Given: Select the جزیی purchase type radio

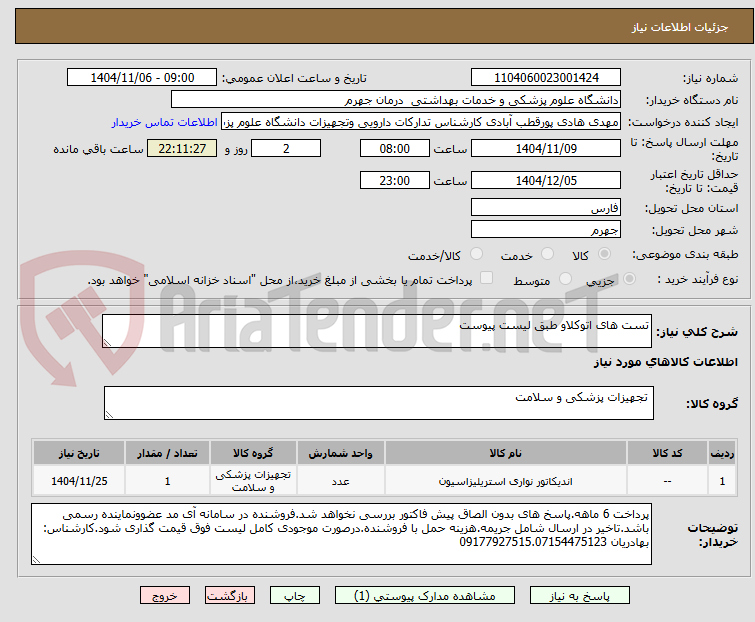Looking at the screenshot, I should point(629,279).
